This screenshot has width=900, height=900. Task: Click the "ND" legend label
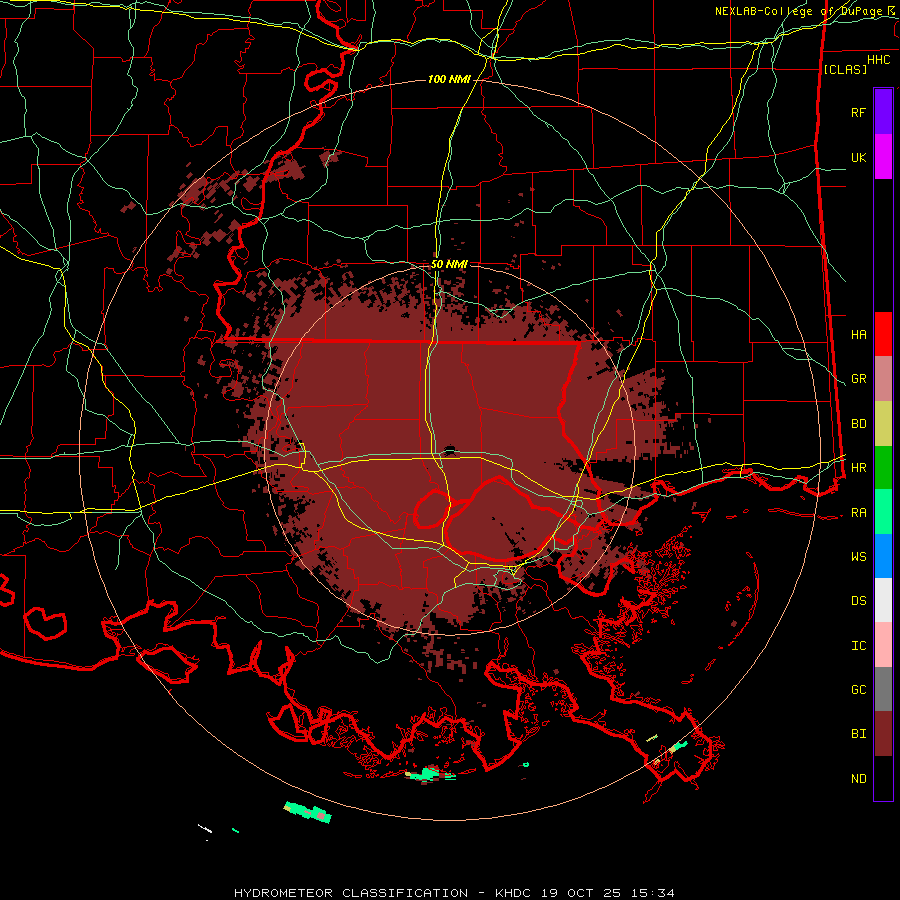(x=858, y=778)
